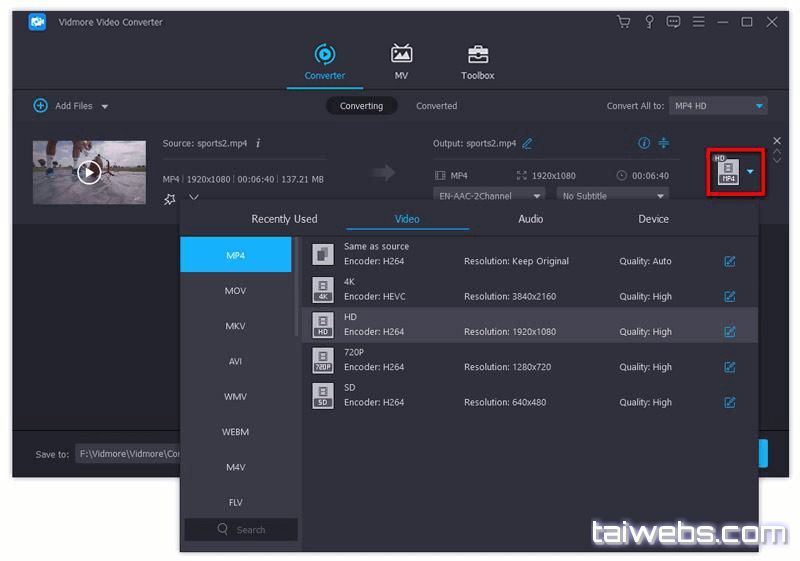Click the compress split settings icon
Screen dimensions: 800x561
663,143
